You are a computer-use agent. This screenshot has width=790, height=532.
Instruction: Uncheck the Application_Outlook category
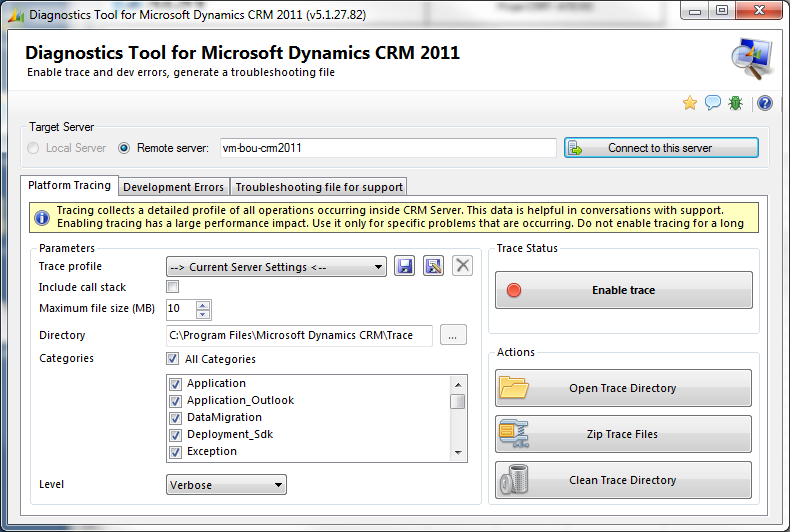coord(175,401)
